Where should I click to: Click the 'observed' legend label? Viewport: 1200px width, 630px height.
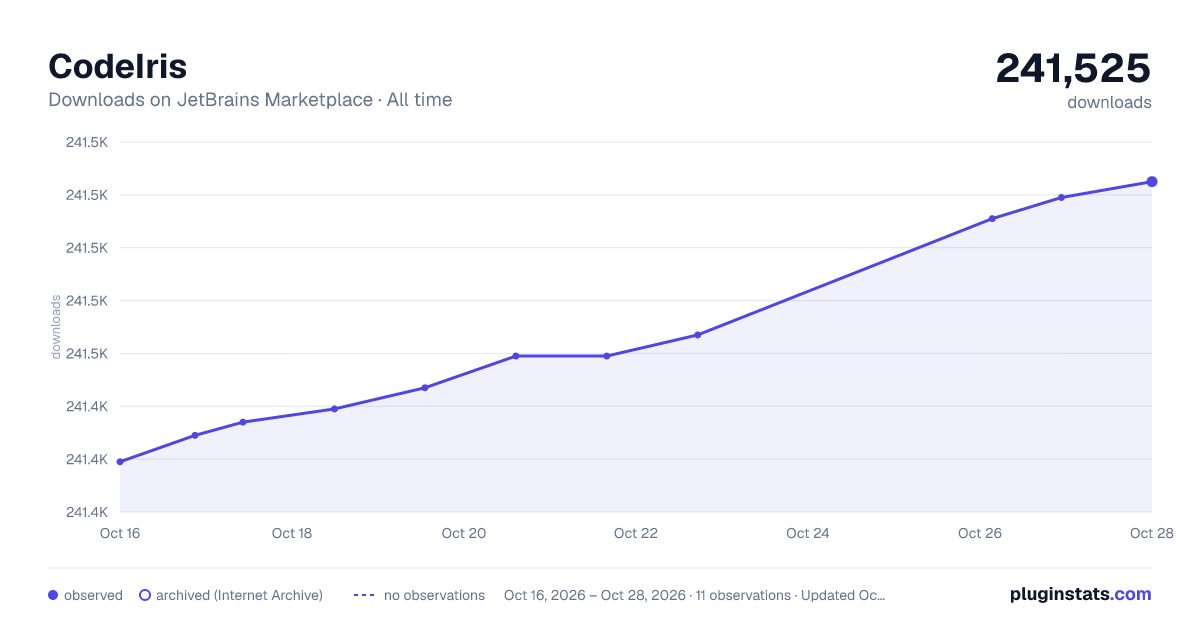93,595
